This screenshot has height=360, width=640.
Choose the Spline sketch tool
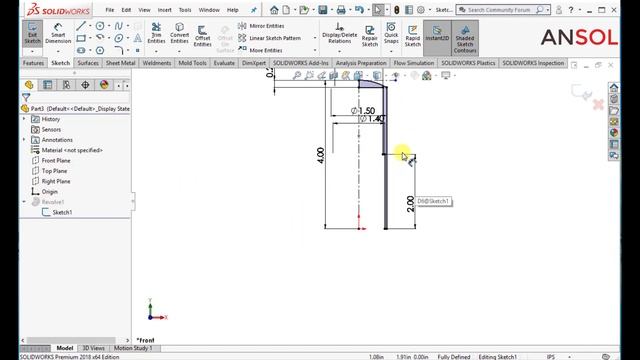(118, 26)
